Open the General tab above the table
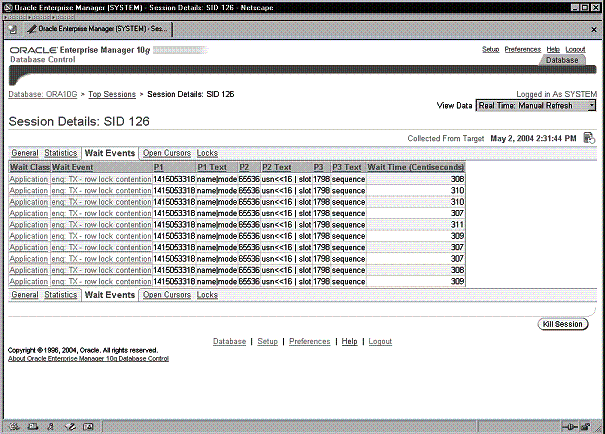Screen dimensions: 605x434 (25, 153)
